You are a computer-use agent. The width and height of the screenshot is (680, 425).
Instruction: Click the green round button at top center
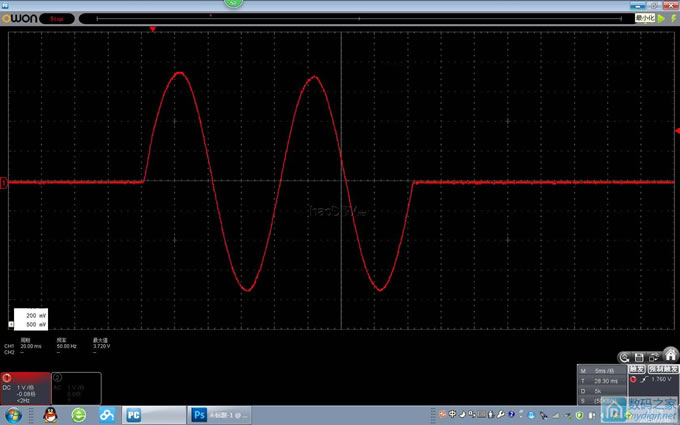234,4
